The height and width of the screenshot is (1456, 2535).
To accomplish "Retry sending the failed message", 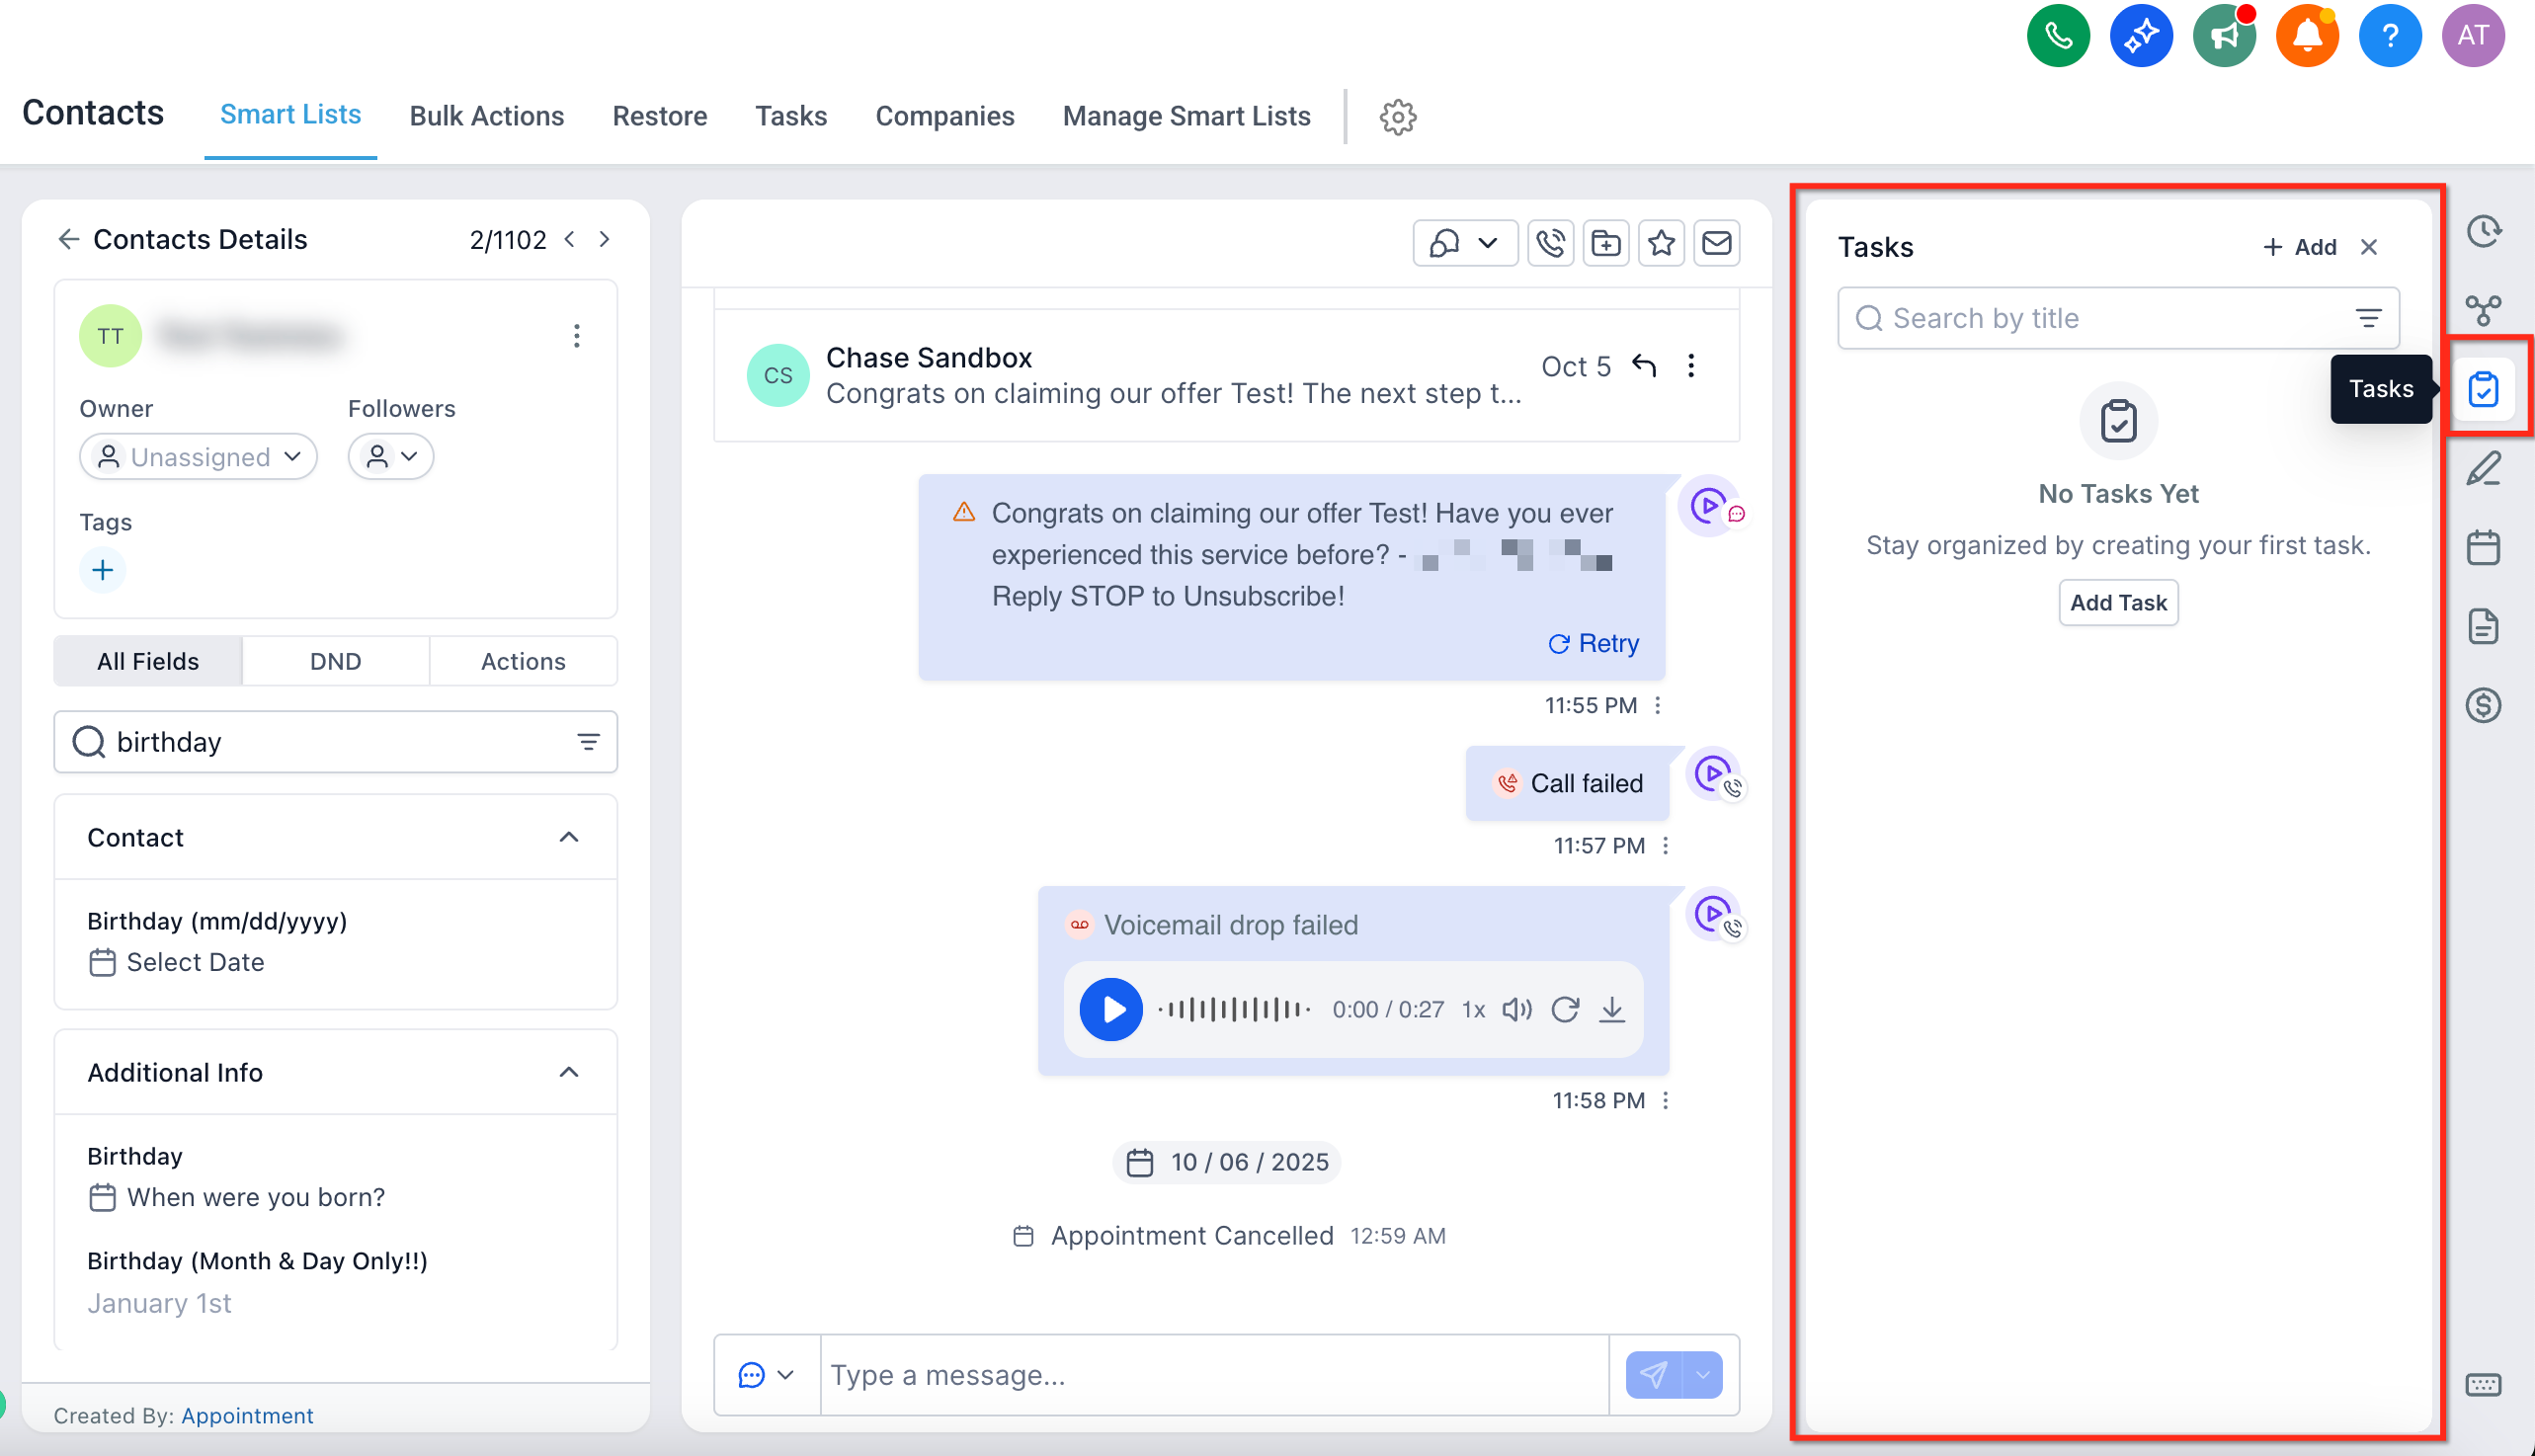I will coord(1594,643).
